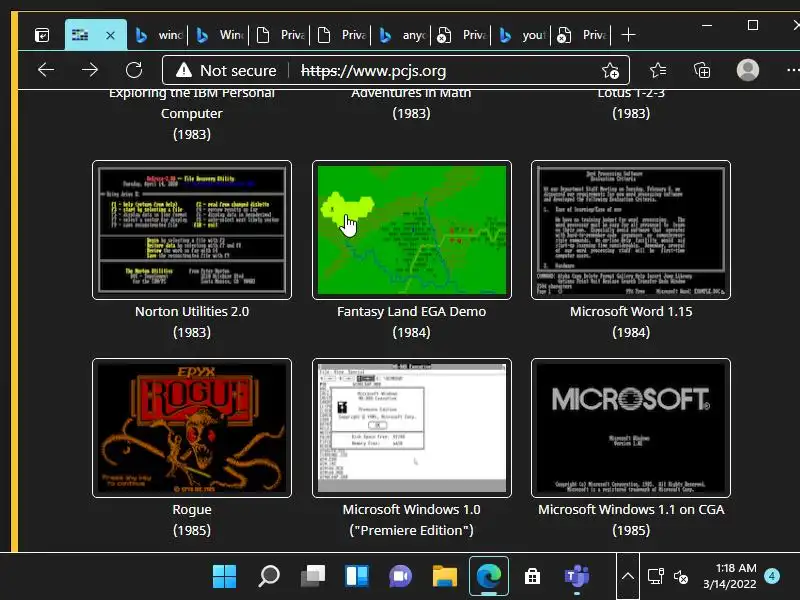Screen dimensions: 800x600
Task: Open the Windows Start menu
Action: [x=224, y=577]
